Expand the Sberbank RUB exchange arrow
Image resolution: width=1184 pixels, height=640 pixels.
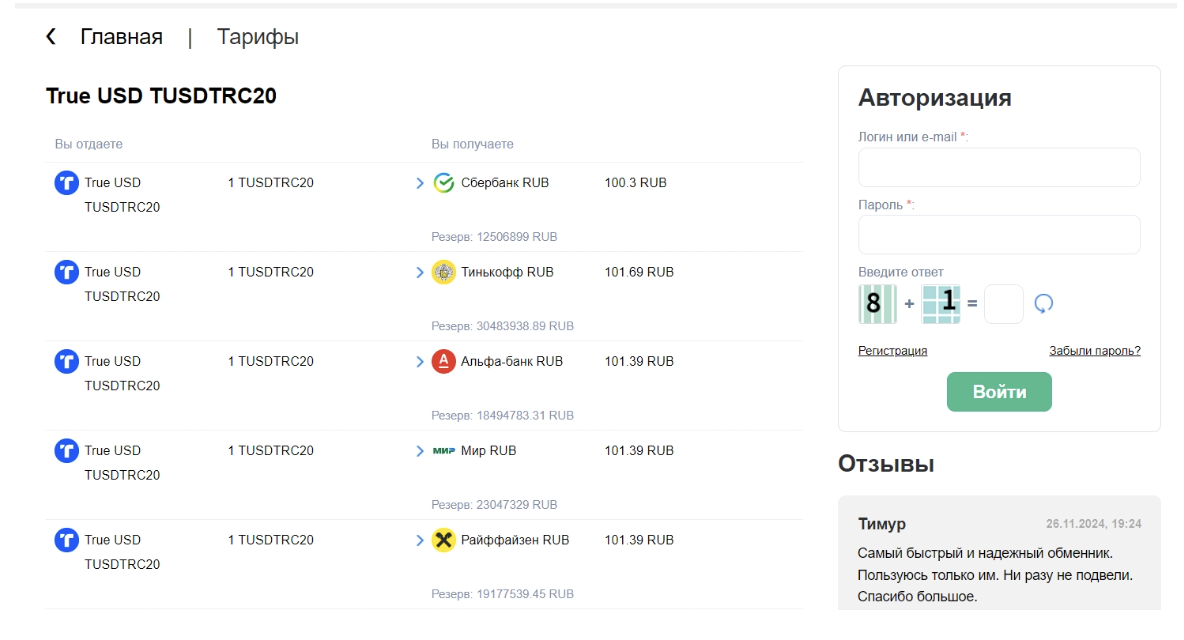(x=420, y=184)
